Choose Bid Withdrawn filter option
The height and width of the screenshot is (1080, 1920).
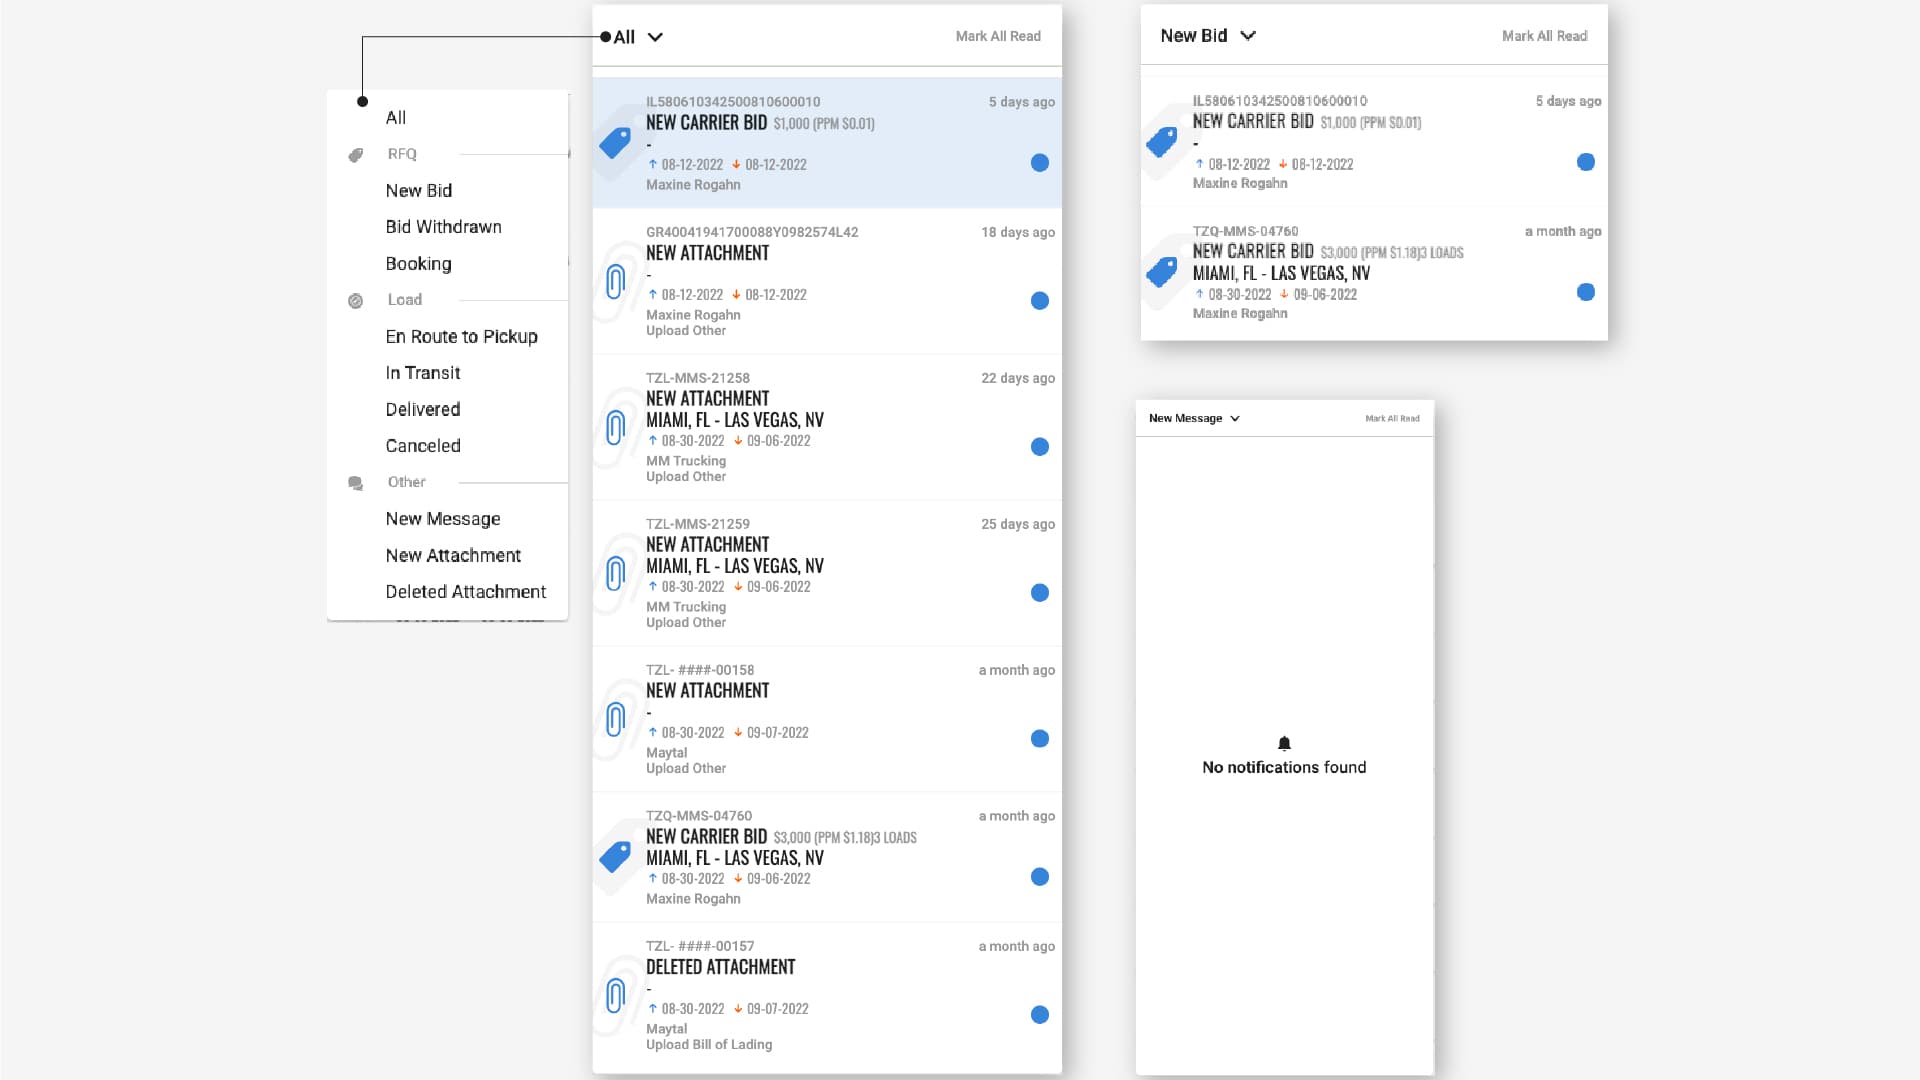point(444,227)
